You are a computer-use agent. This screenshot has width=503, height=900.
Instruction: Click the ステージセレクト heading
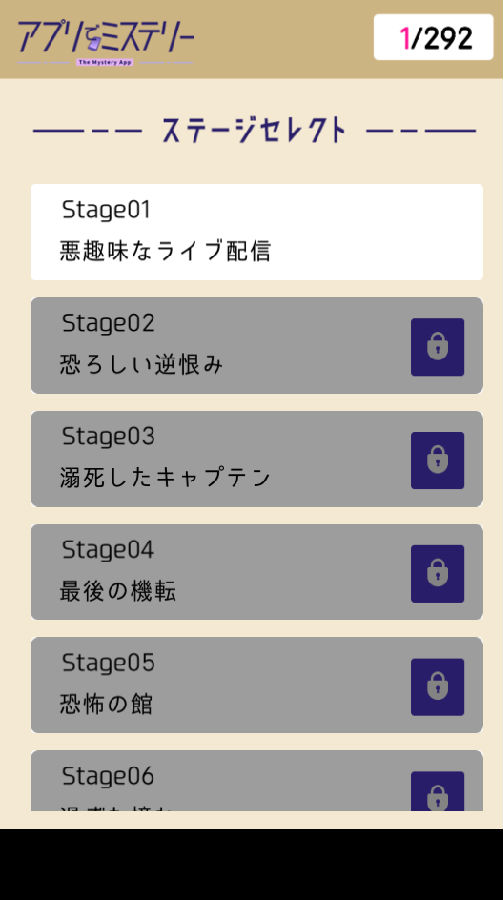254,130
